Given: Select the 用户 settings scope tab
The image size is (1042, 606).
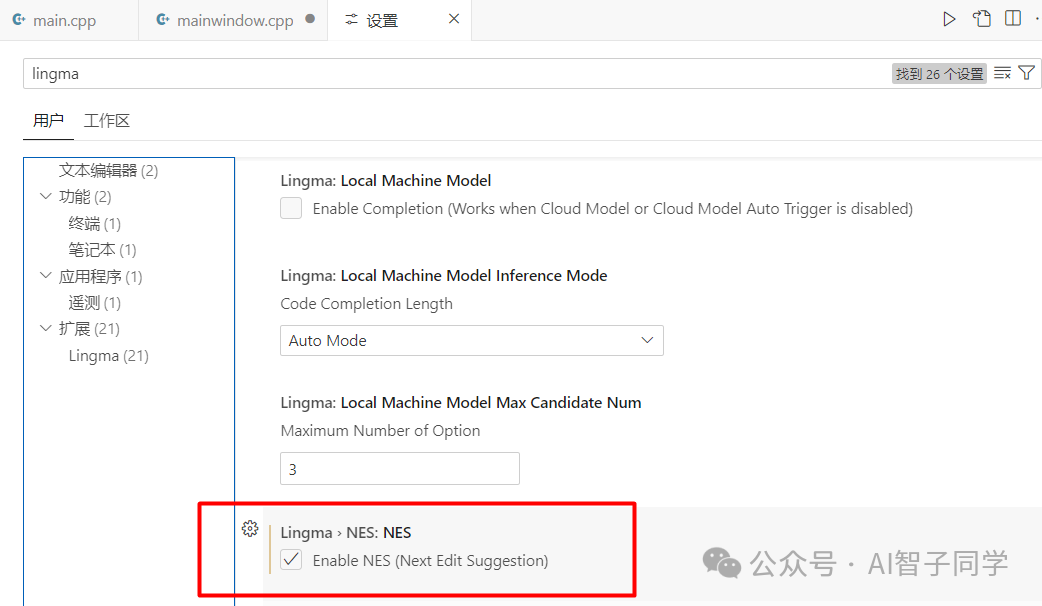Looking at the screenshot, I should (x=49, y=121).
